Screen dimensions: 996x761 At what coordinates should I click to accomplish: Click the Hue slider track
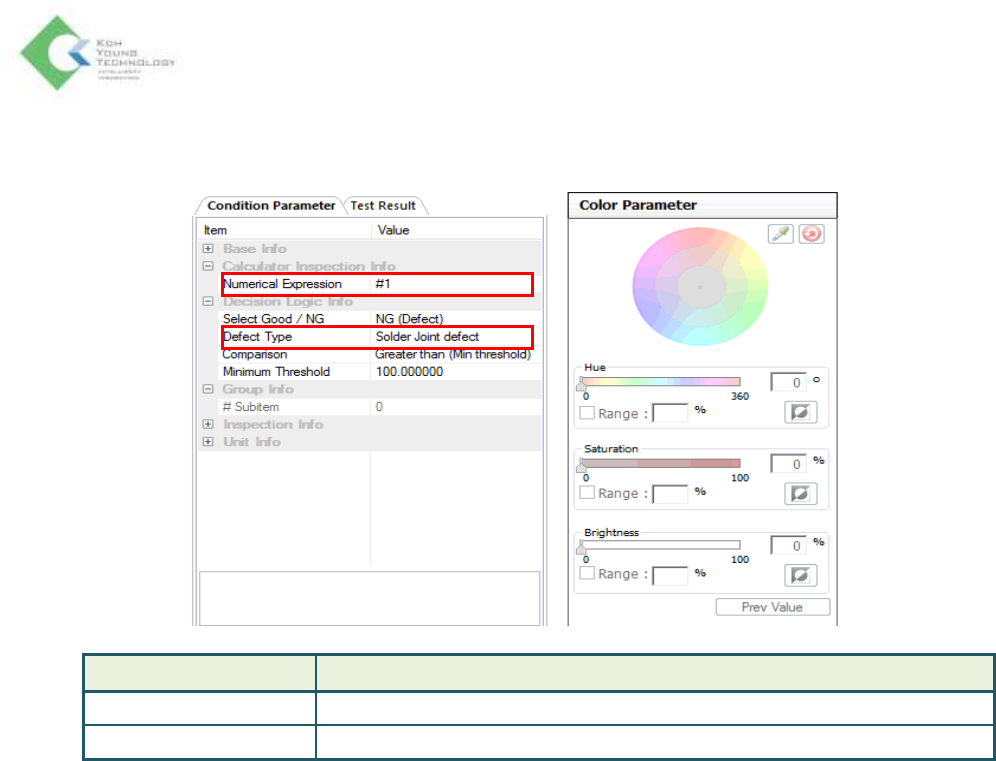660,382
